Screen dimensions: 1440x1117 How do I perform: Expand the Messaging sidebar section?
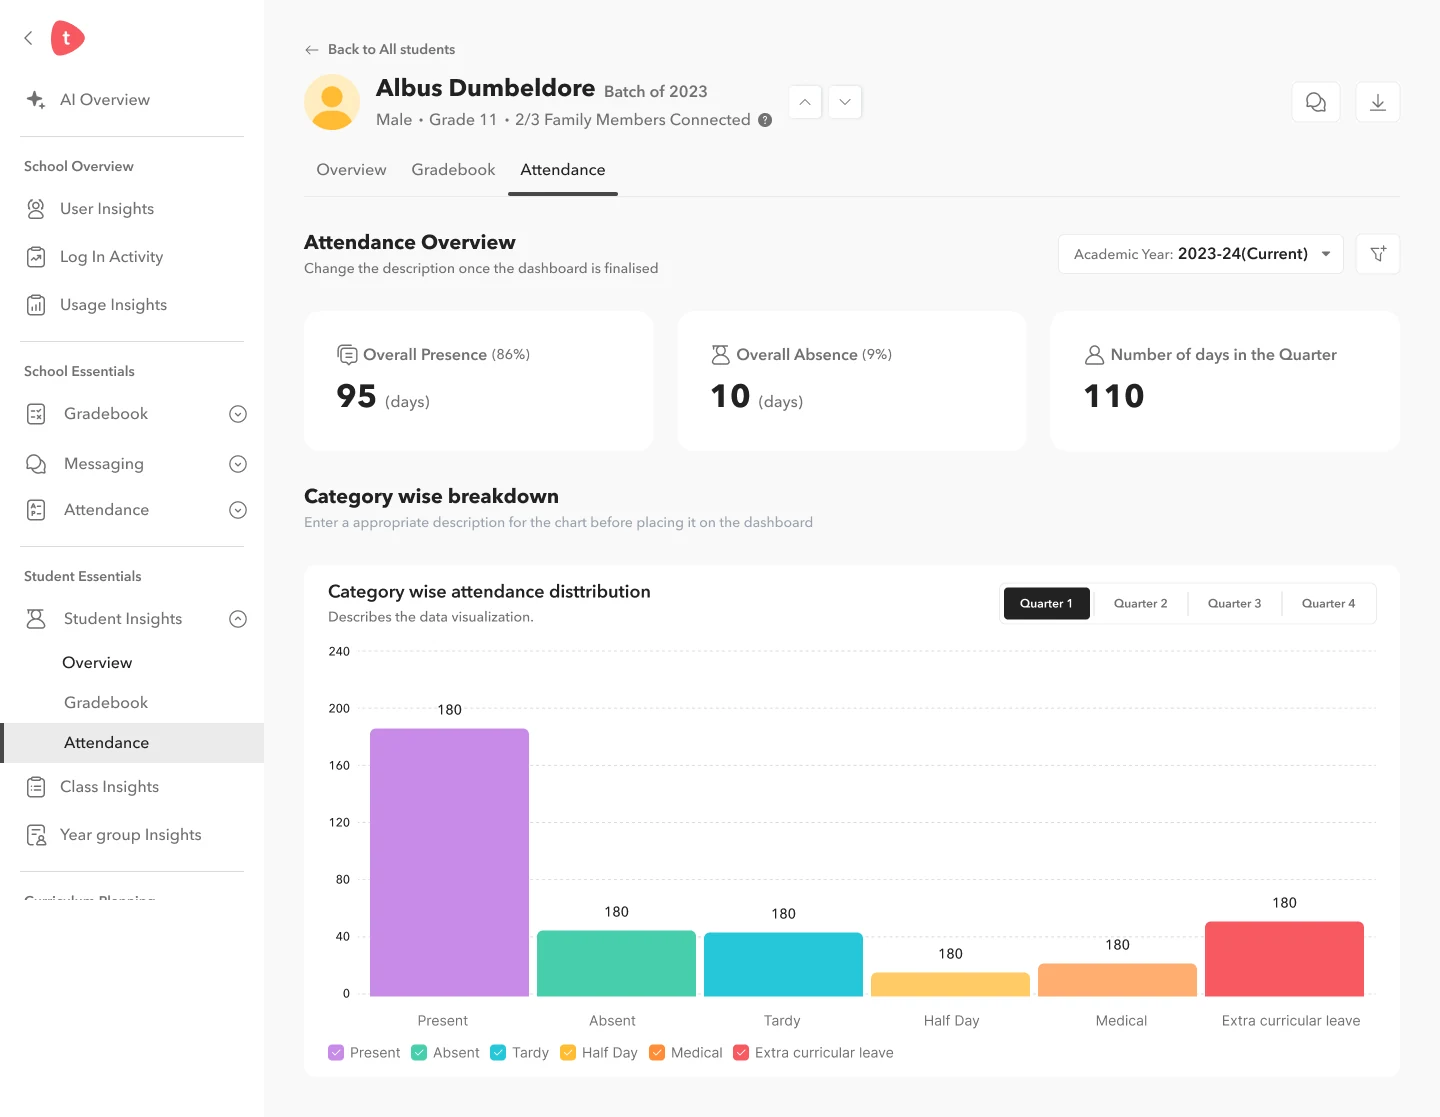pyautogui.click(x=238, y=464)
